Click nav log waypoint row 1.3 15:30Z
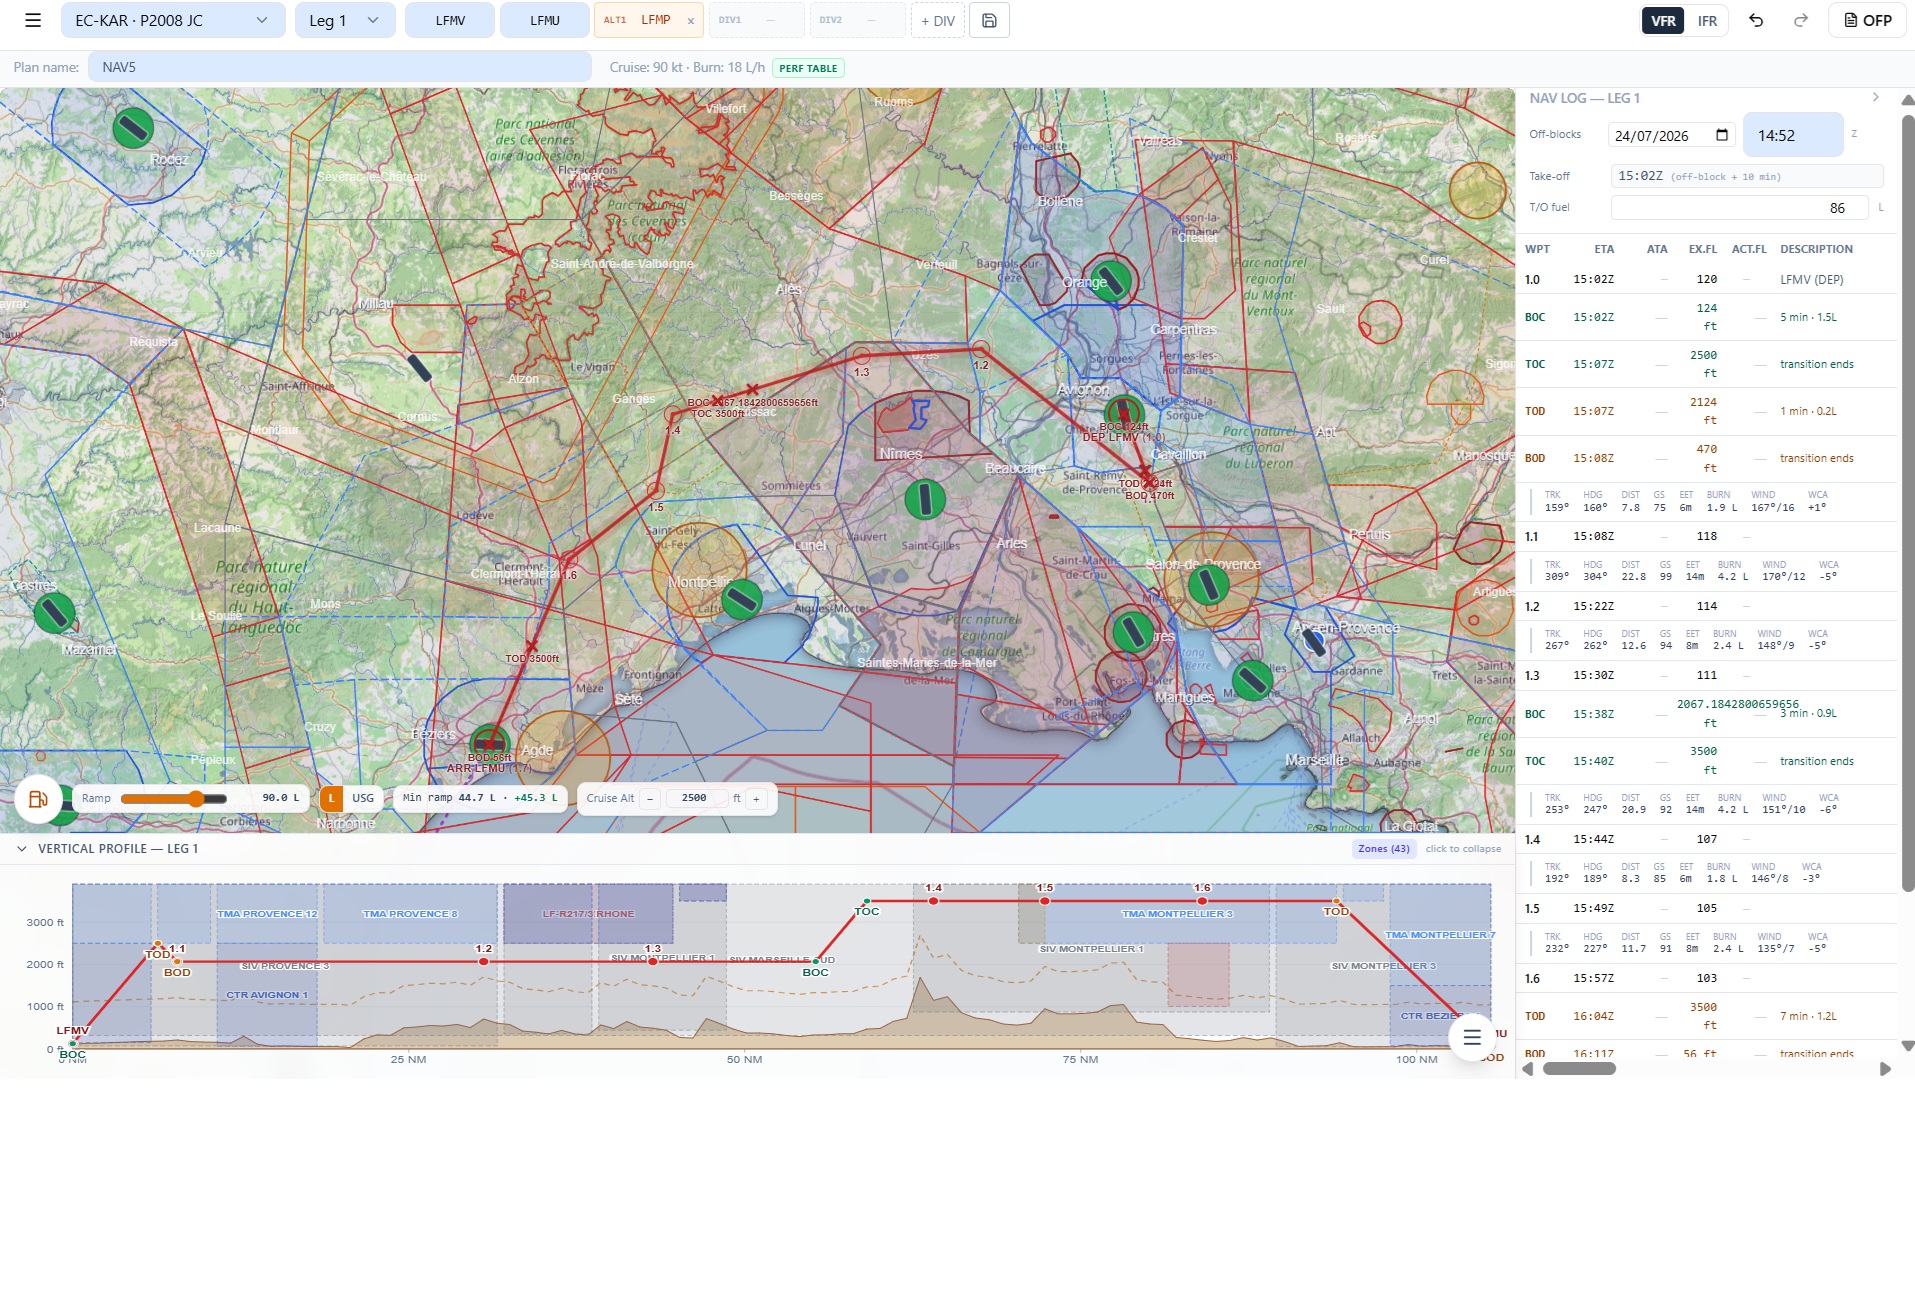Image resolution: width=1915 pixels, height=1305 pixels. 1707,675
